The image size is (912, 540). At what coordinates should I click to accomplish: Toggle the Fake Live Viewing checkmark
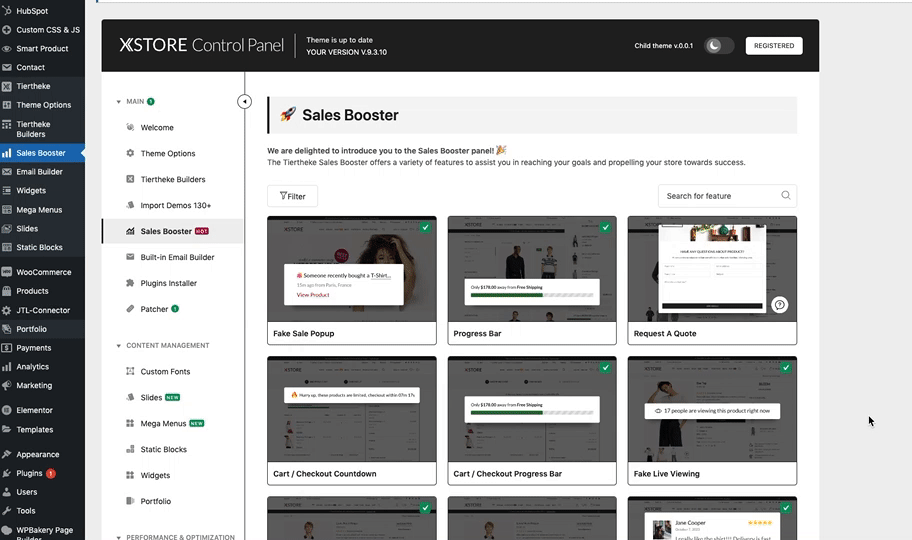pos(786,368)
